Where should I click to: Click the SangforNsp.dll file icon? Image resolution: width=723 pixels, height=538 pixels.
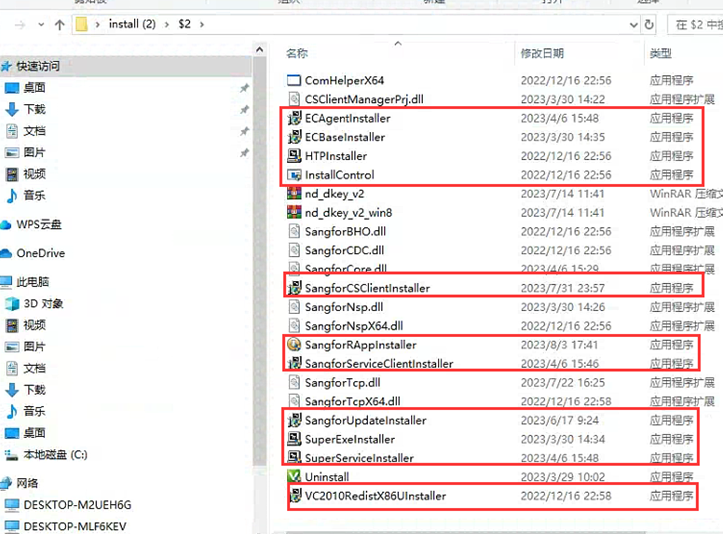294,307
